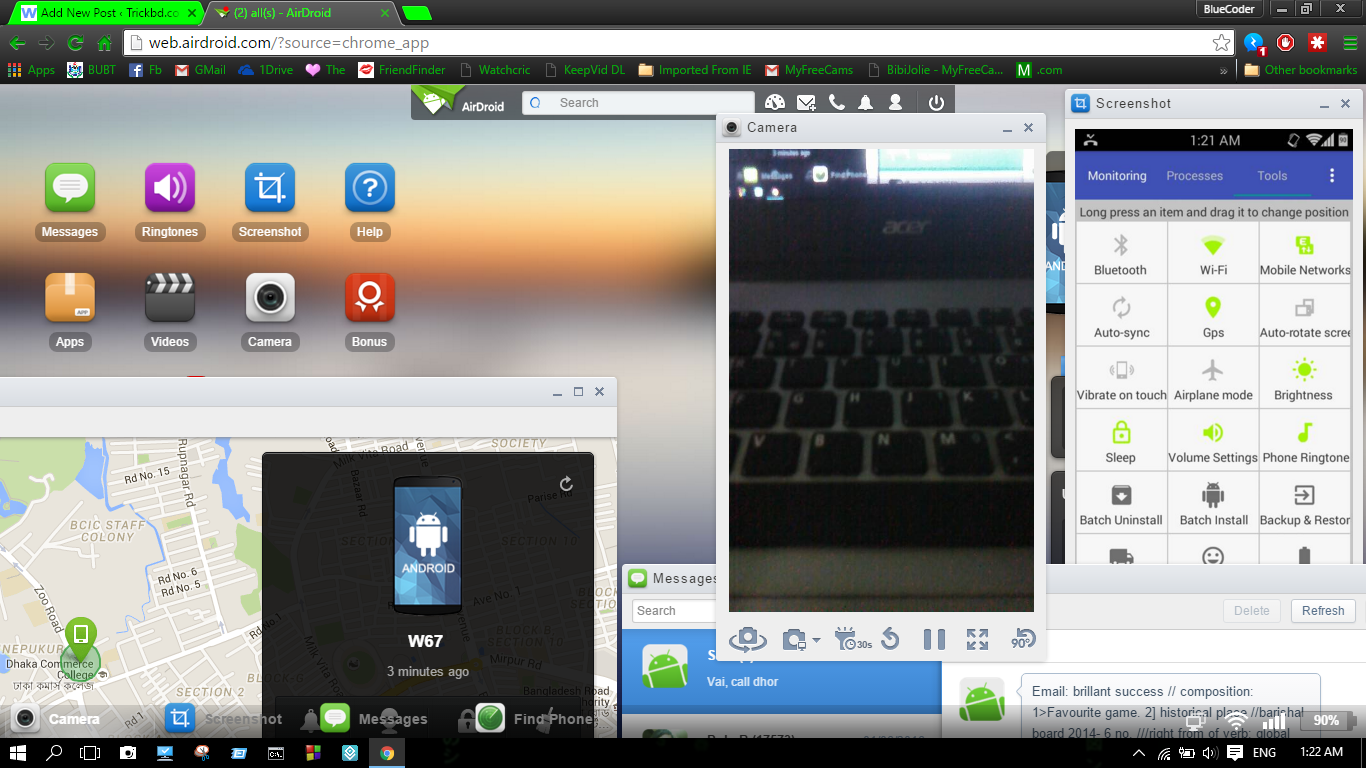Open the Windows Start menu

pos(18,753)
